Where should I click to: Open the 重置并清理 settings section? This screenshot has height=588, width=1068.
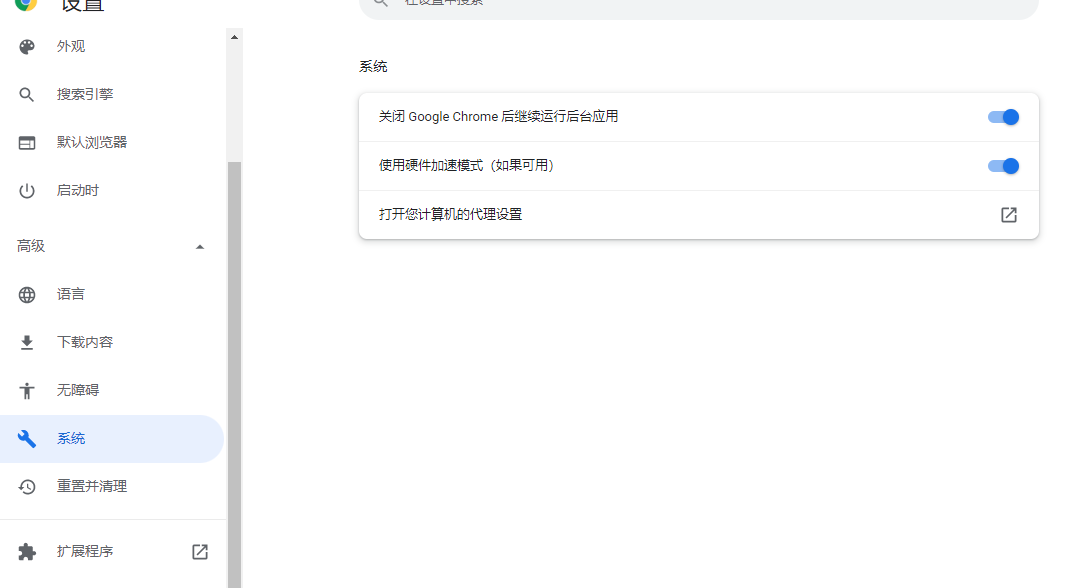pos(112,486)
